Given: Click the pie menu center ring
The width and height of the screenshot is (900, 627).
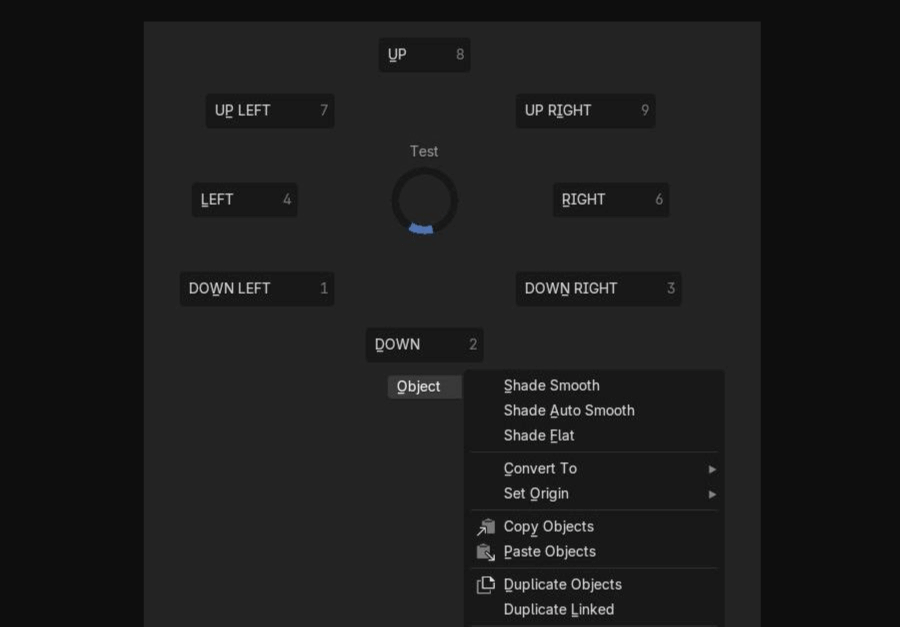Looking at the screenshot, I should 425,200.
